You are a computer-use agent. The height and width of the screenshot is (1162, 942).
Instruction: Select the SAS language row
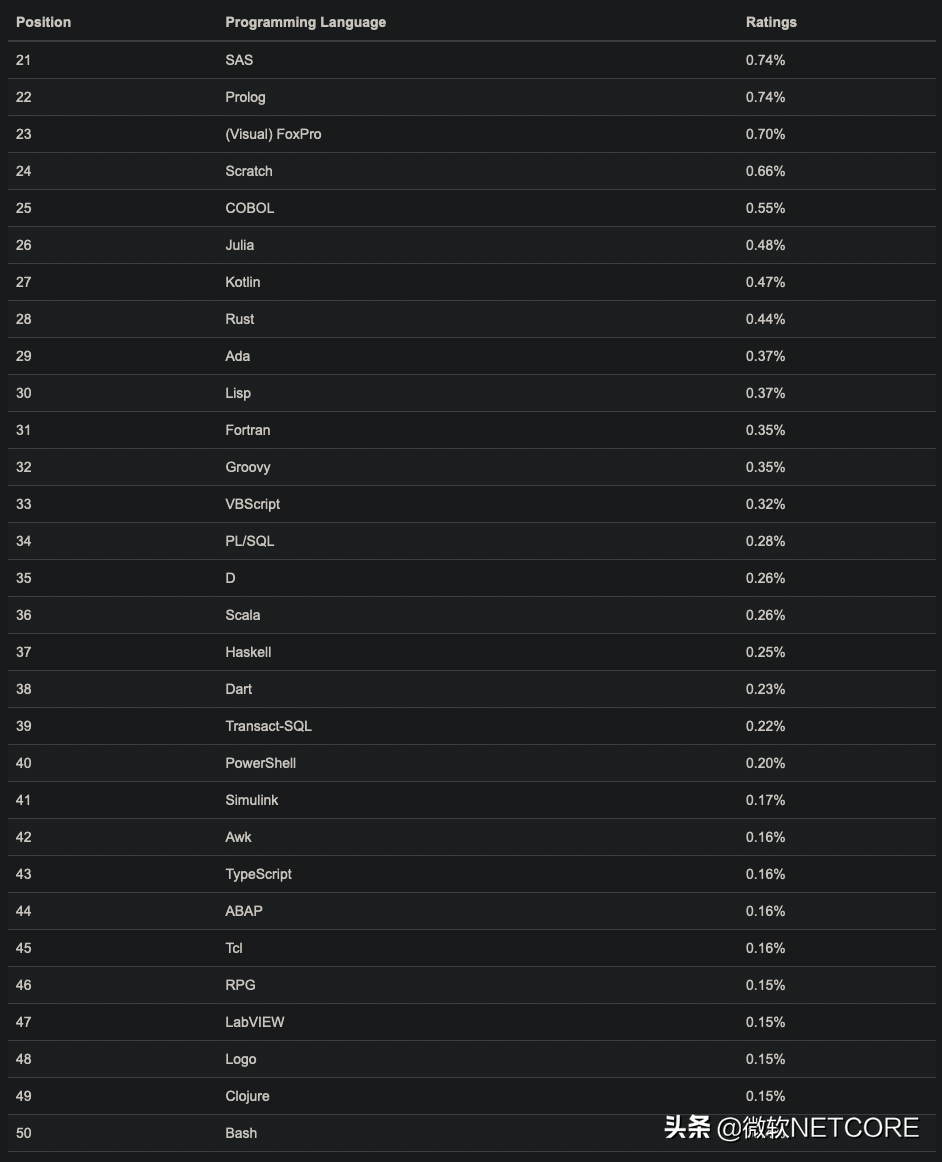pos(239,60)
